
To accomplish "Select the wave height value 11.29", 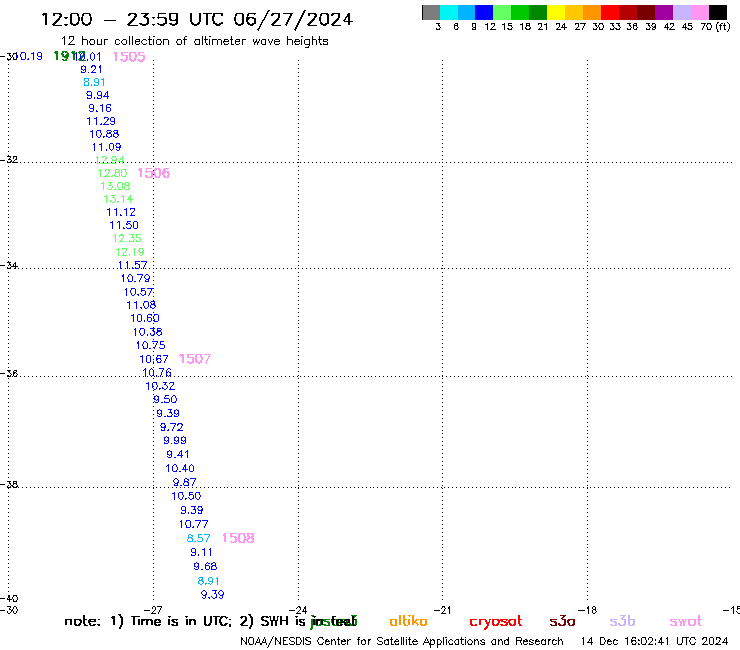I will pyautogui.click(x=101, y=121).
